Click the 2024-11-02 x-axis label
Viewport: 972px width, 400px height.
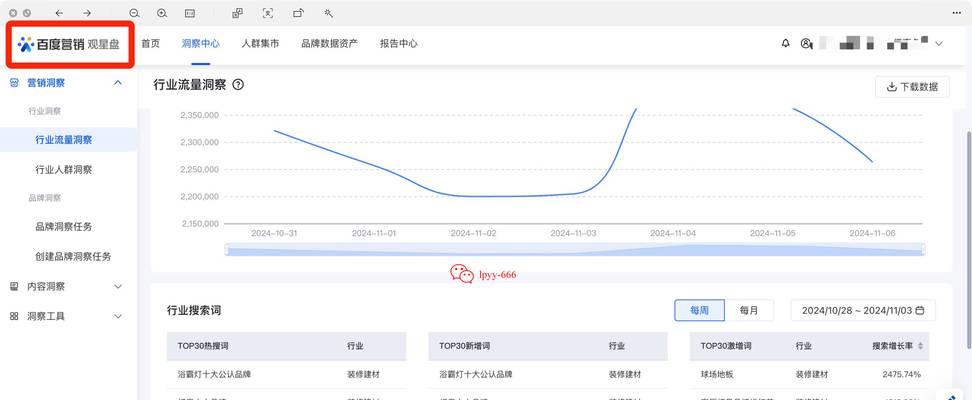[x=473, y=233]
